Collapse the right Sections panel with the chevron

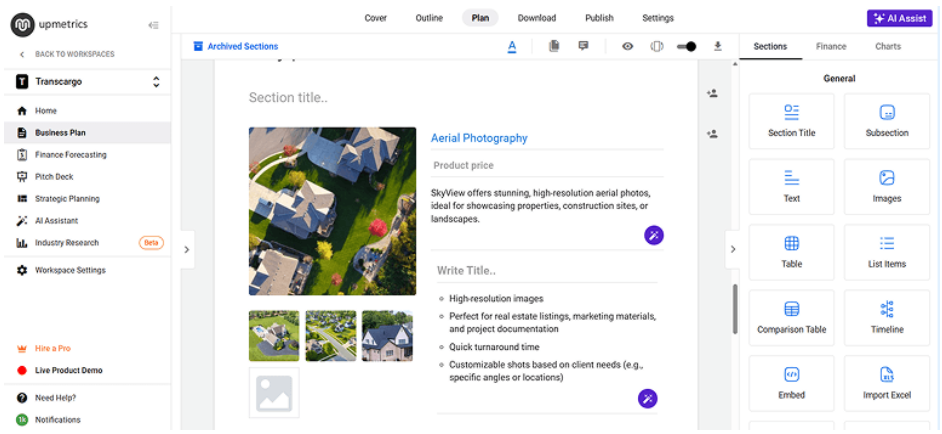pos(733,249)
